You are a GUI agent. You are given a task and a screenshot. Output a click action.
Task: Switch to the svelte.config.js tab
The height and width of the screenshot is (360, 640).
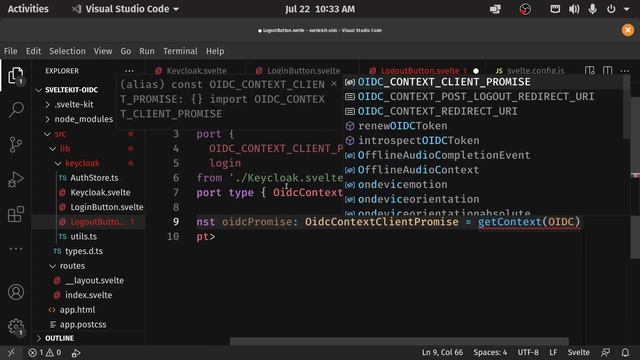[535, 71]
